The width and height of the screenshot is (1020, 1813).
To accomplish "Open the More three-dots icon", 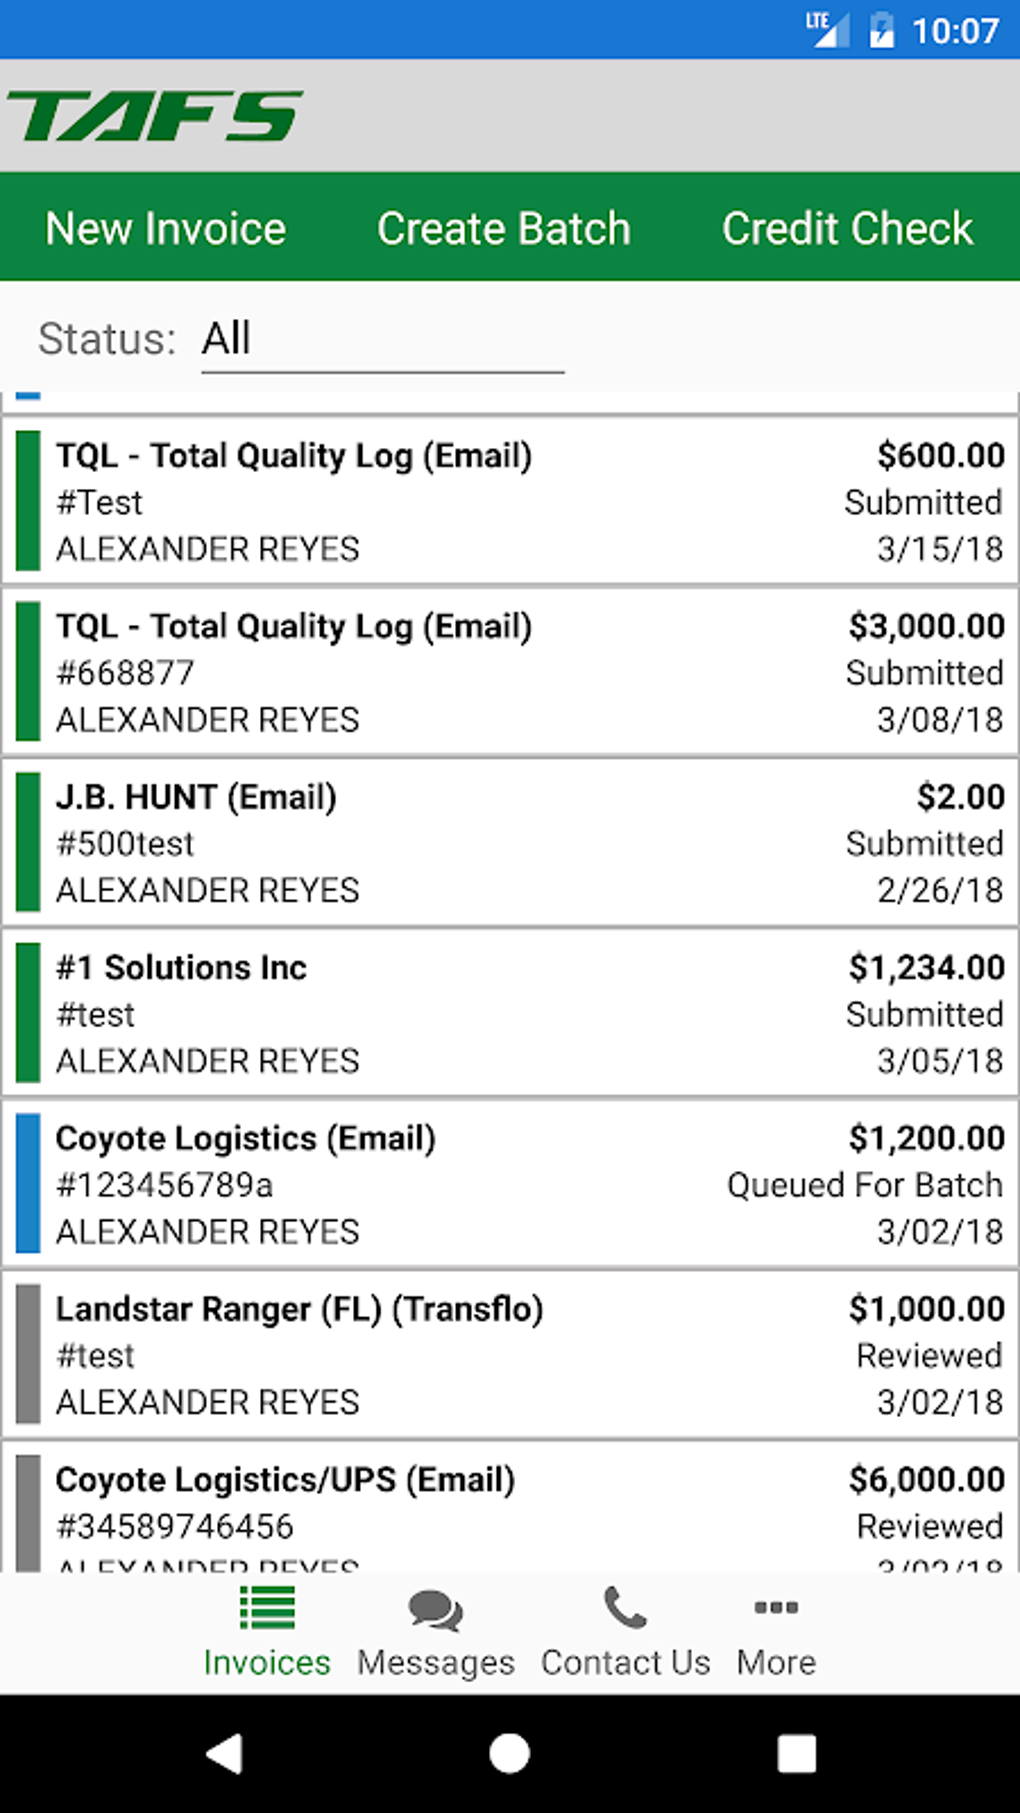I will coord(776,1608).
